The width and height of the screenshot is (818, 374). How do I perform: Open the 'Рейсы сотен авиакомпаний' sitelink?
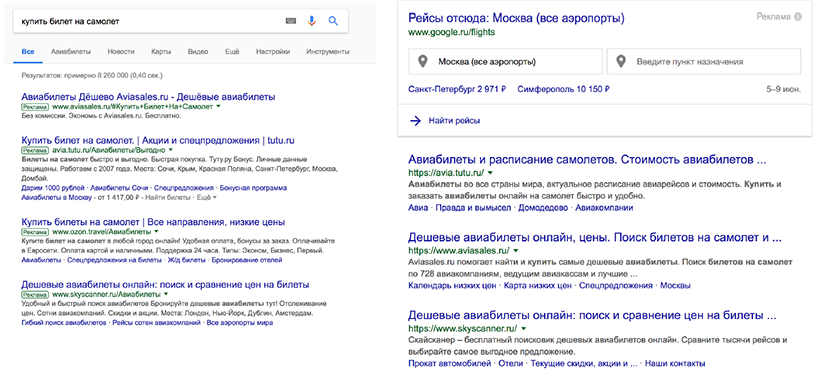(x=156, y=323)
